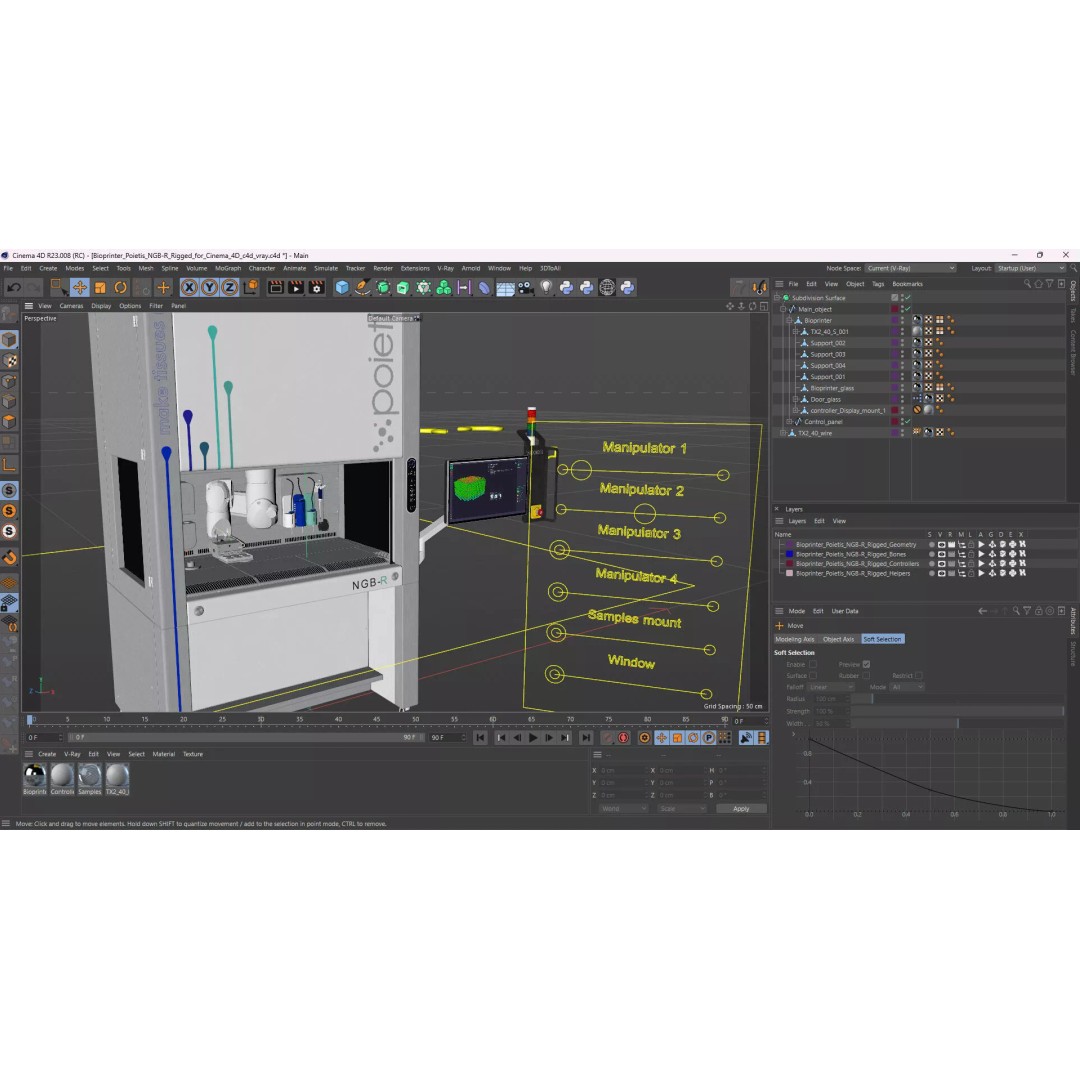This screenshot has width=1080, height=1080.
Task: Toggle the Y axis lock
Action: (x=209, y=288)
